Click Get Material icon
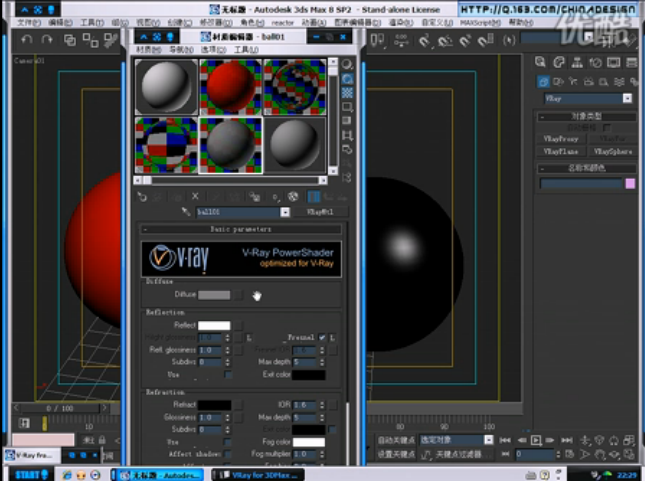 [x=142, y=197]
